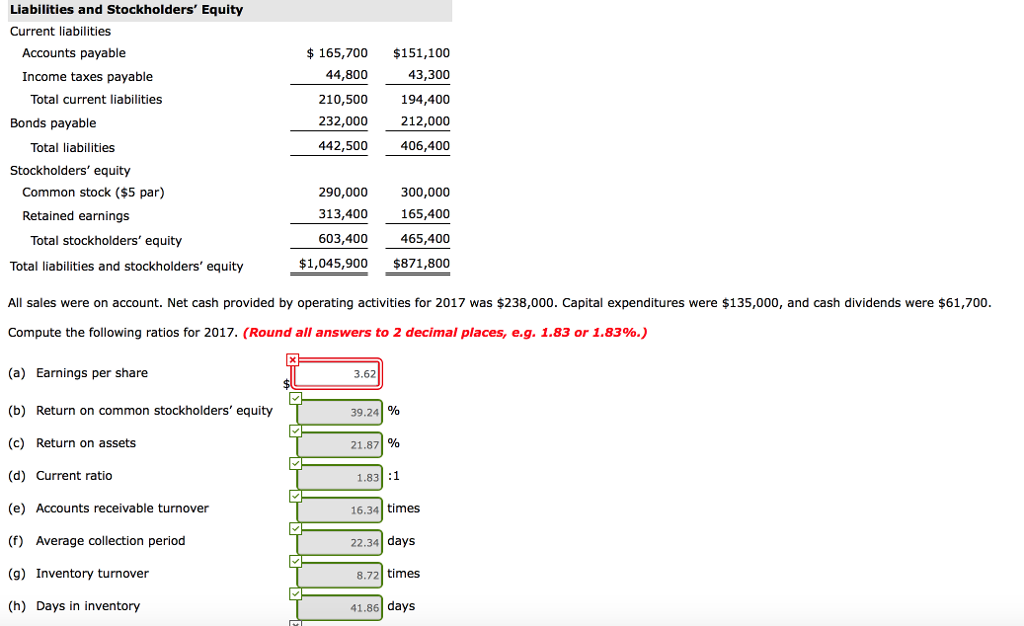Click the red X icon by Earnings per share
Screen dimensions: 1024x626
pos(293,360)
